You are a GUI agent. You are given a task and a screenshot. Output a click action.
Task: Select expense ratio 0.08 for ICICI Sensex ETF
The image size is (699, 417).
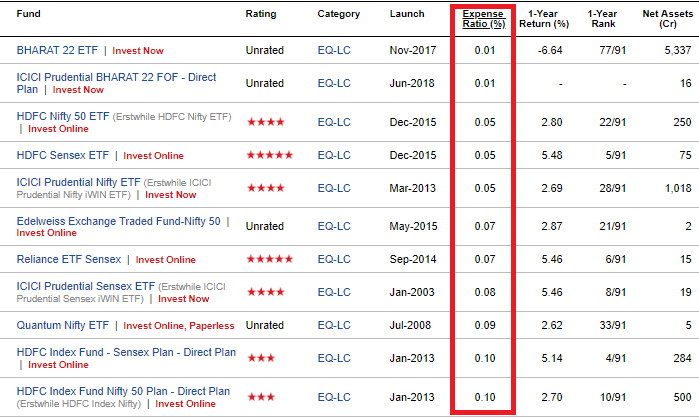tap(485, 293)
